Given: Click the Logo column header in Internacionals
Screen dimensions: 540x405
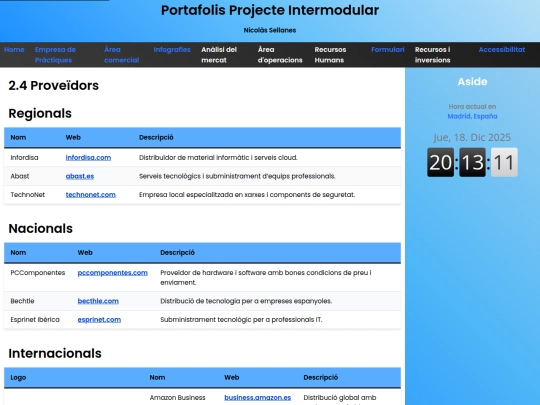Looking at the screenshot, I should pyautogui.click(x=18, y=377).
